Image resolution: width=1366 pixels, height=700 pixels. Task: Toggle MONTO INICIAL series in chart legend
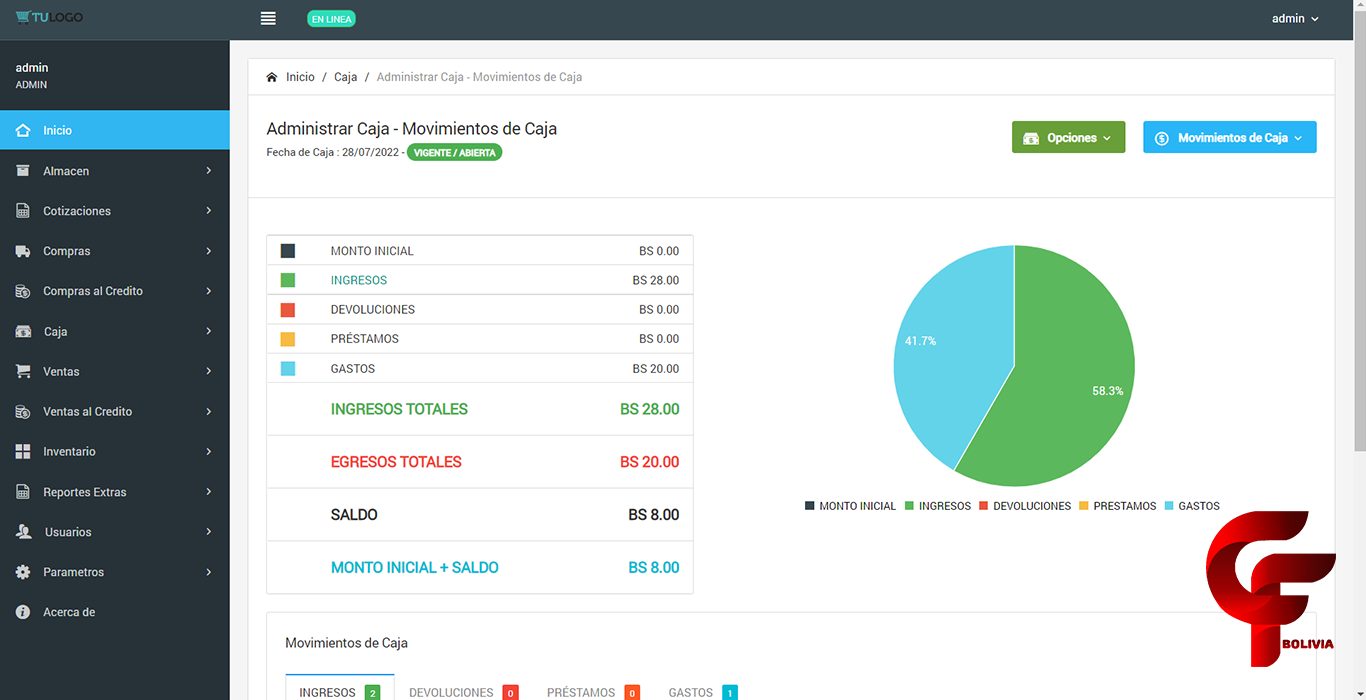850,506
